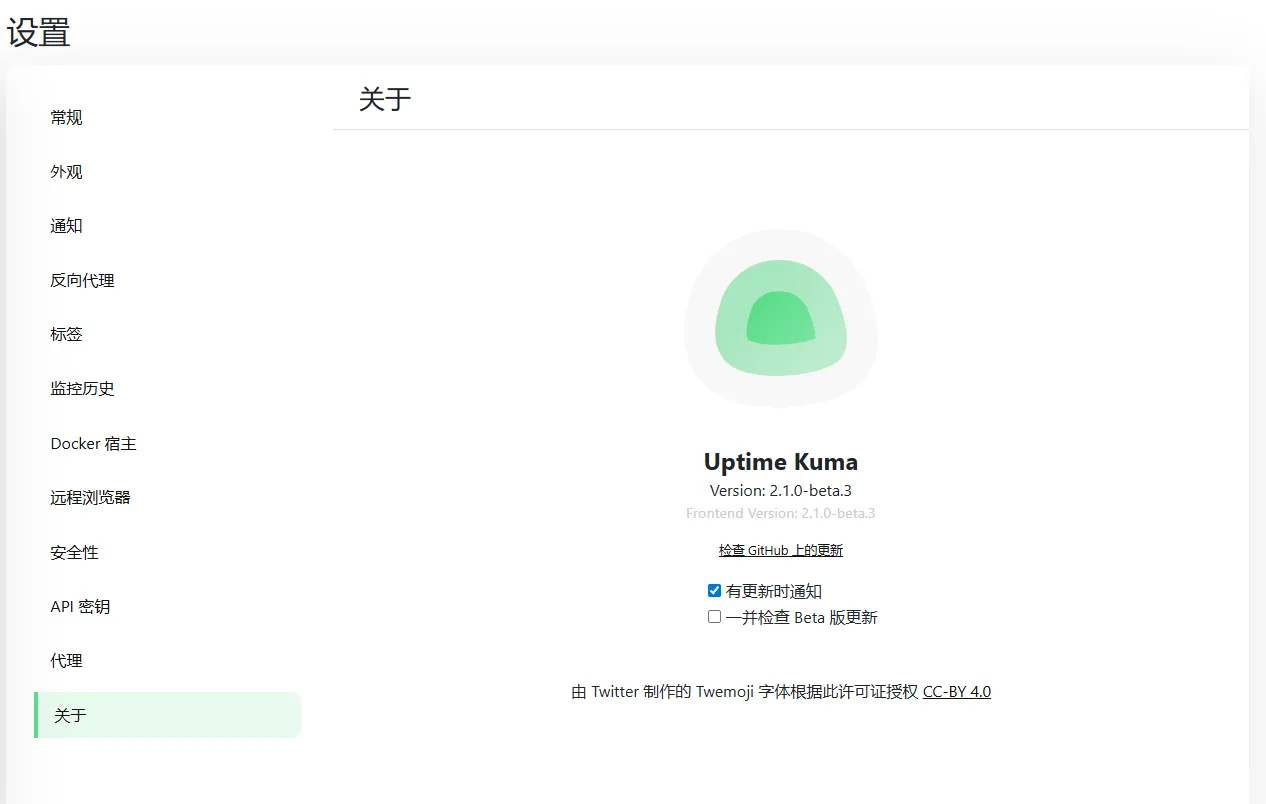Select 代理 in settings sidebar

[67, 661]
